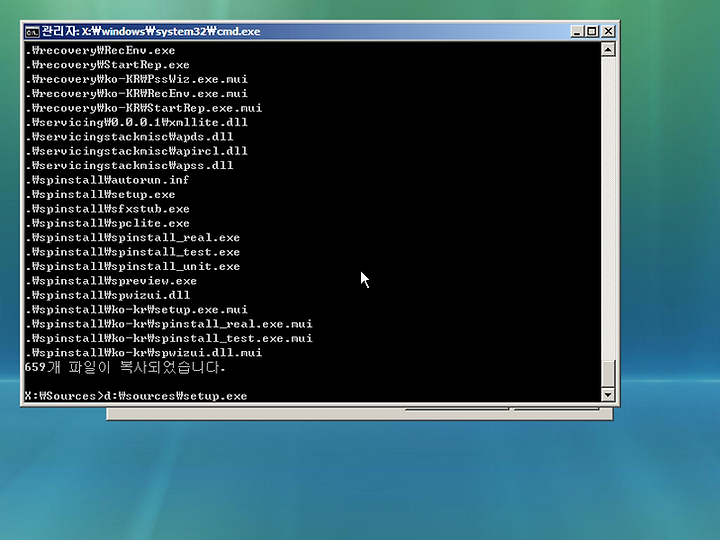Click the line spinstall\spinstall_test.exe
This screenshot has height=540, width=720.
click(133, 252)
